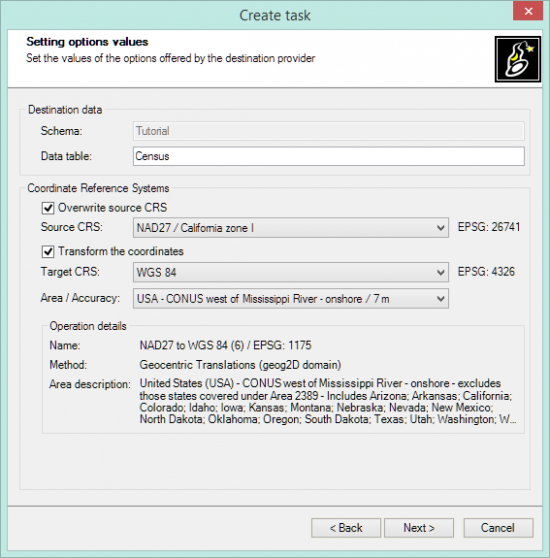Select the WGS 84 combo box
The image size is (550, 558).
pyautogui.click(x=291, y=273)
